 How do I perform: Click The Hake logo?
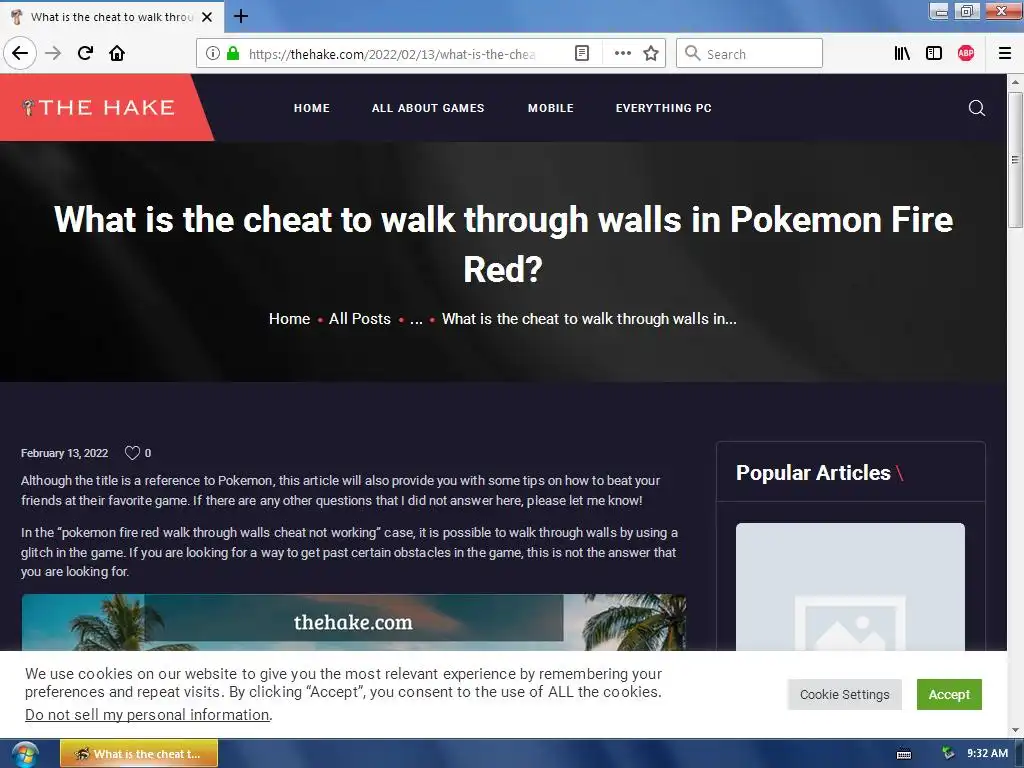(x=98, y=107)
